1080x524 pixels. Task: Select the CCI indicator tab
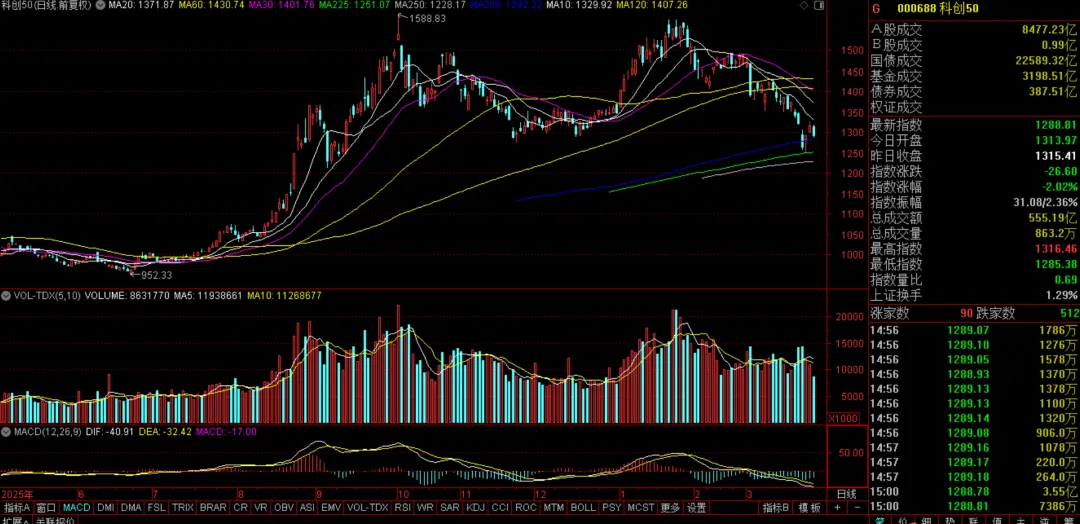tap(500, 507)
